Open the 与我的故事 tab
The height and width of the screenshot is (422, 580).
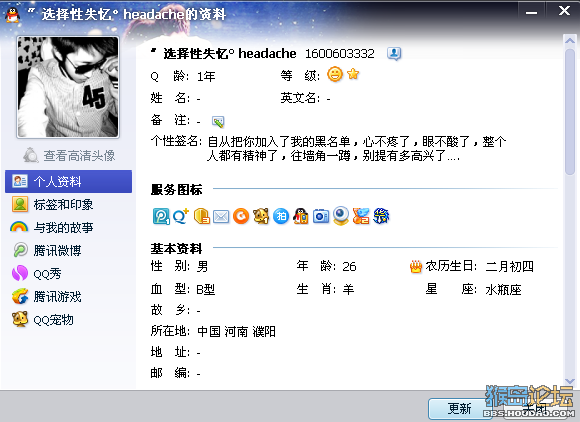(68, 227)
